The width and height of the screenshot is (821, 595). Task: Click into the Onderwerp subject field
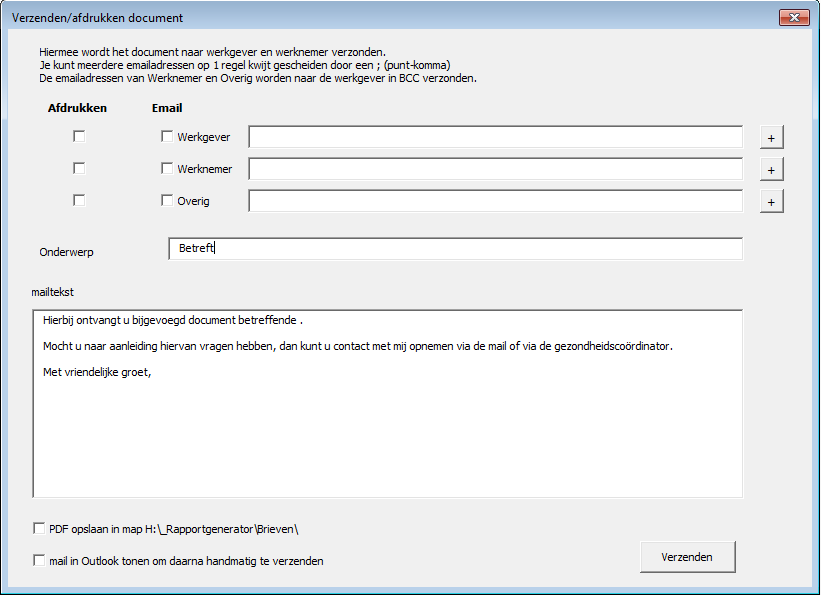455,248
